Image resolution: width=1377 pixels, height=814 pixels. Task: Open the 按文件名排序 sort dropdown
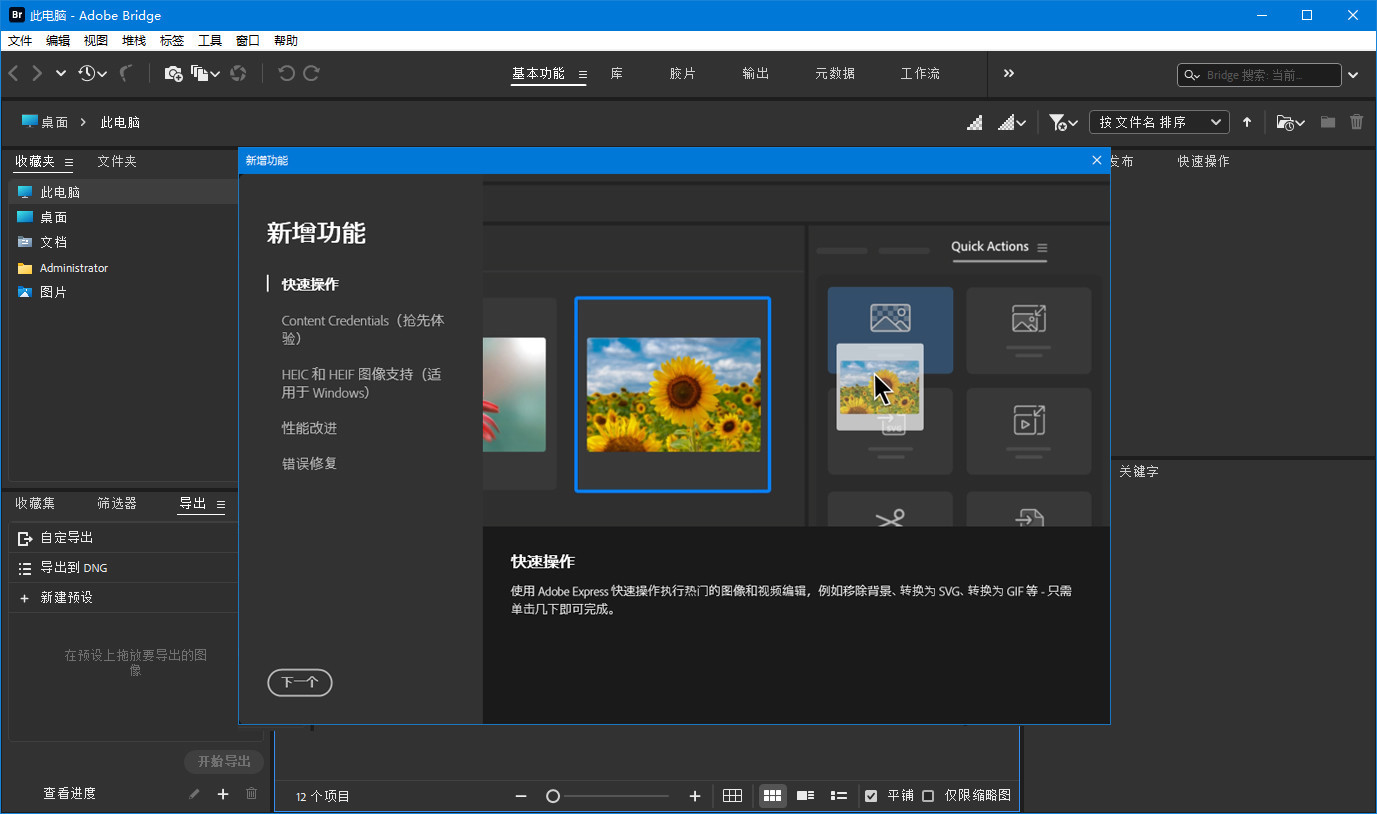click(1159, 122)
